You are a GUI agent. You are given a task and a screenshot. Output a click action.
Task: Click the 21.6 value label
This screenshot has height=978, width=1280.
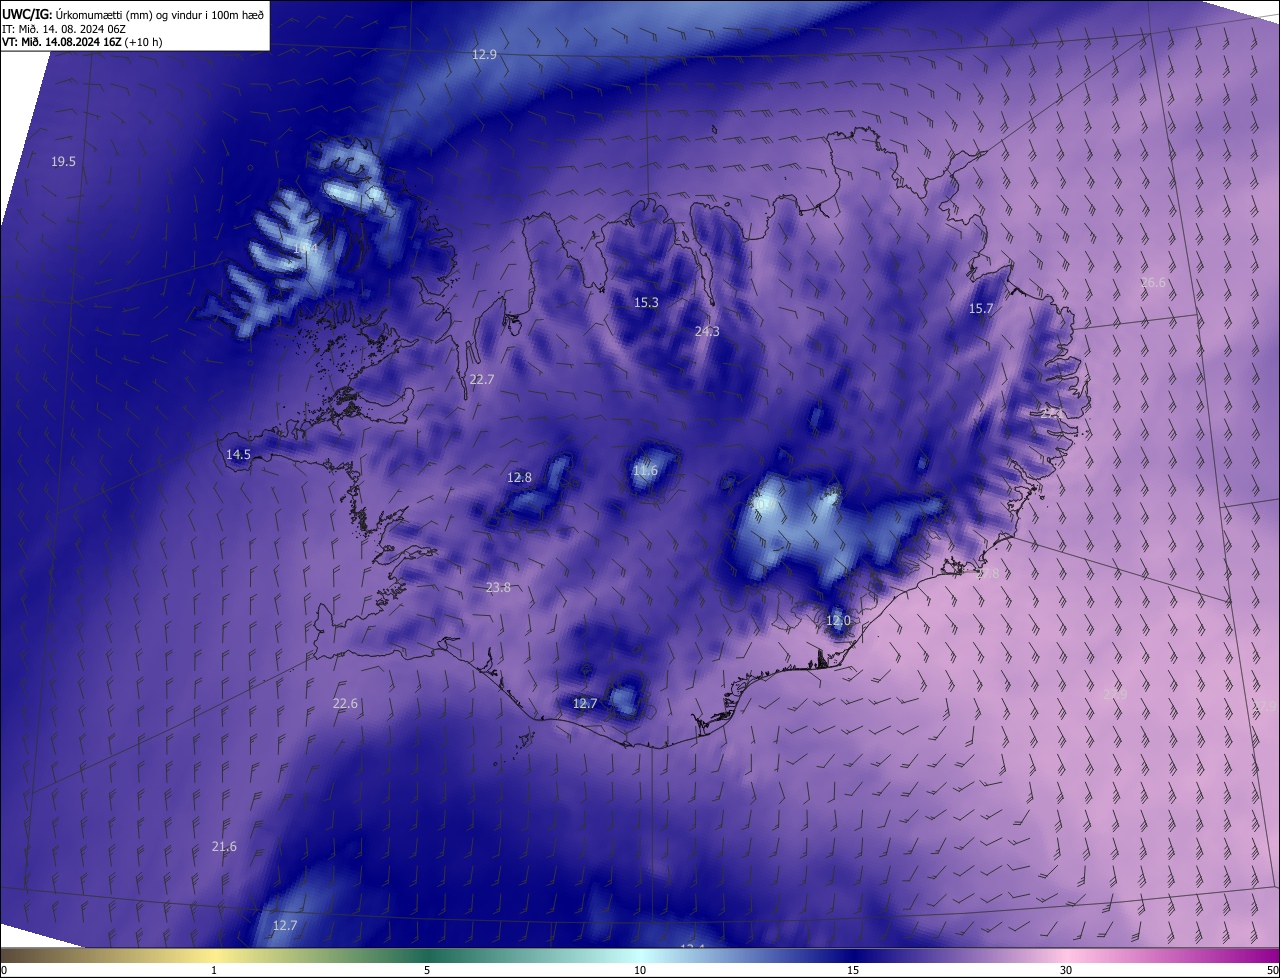tap(224, 846)
